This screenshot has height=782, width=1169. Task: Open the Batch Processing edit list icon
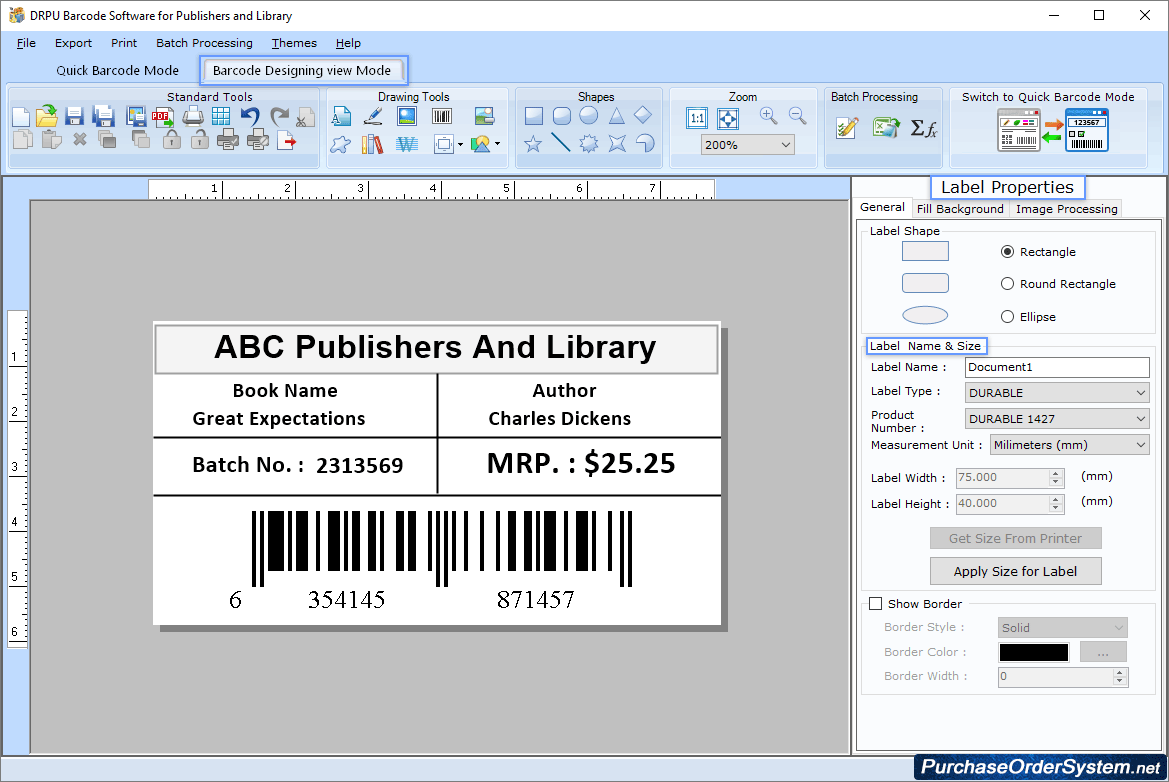point(848,127)
